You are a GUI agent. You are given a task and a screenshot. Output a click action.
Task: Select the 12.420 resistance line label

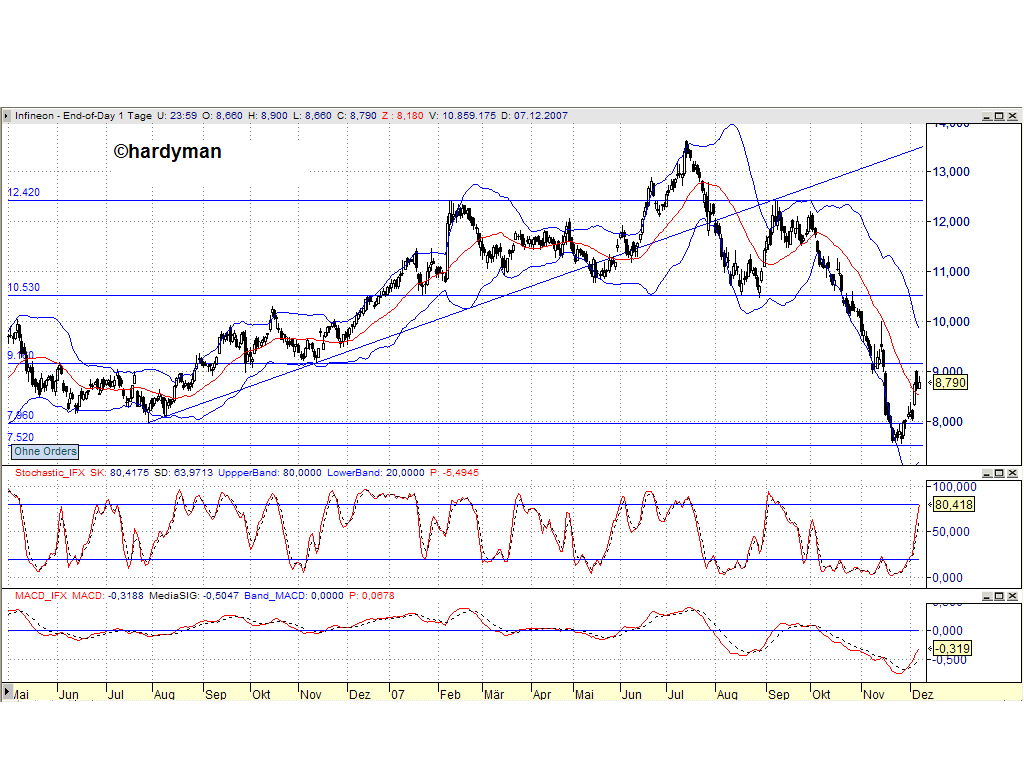pos(22,191)
